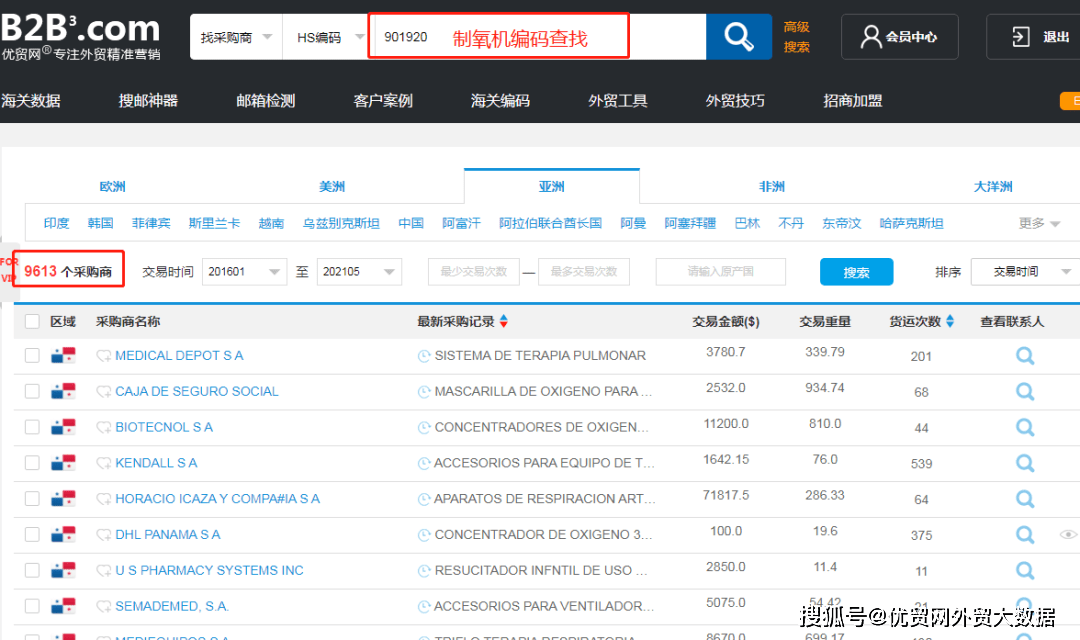
Task: Sort by latest purchase record arrows
Action: click(x=503, y=321)
